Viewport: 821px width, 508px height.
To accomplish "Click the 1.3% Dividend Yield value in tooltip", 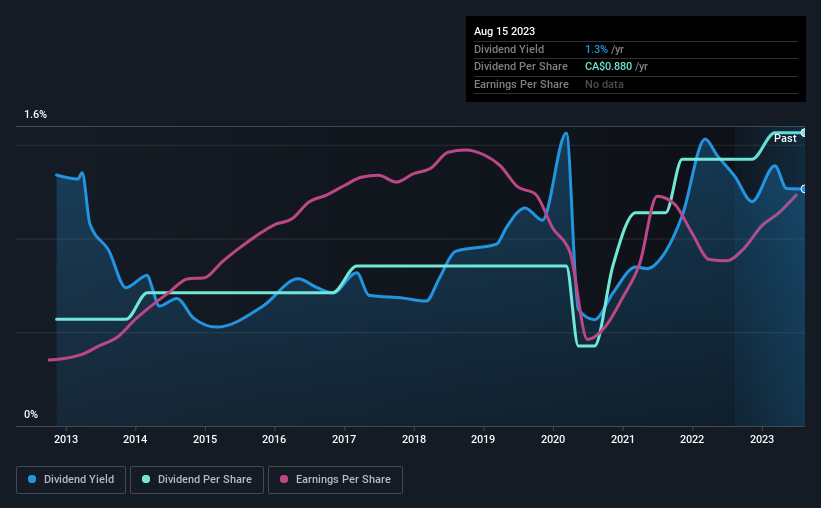I will [x=596, y=49].
